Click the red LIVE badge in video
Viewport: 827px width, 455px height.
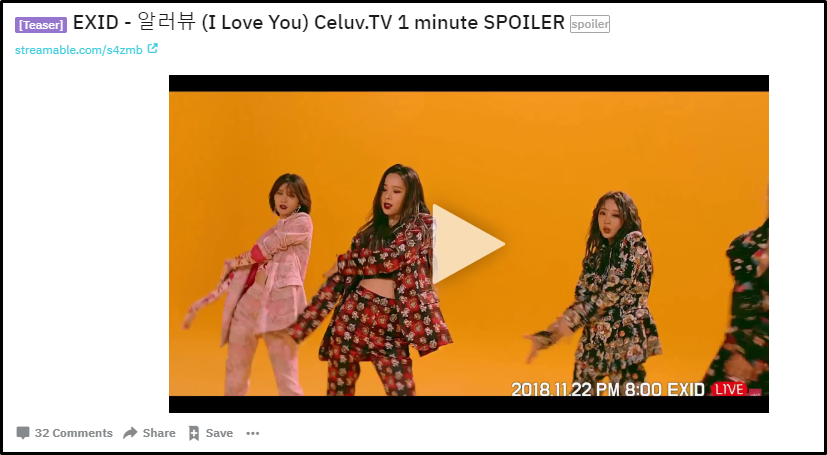[729, 390]
